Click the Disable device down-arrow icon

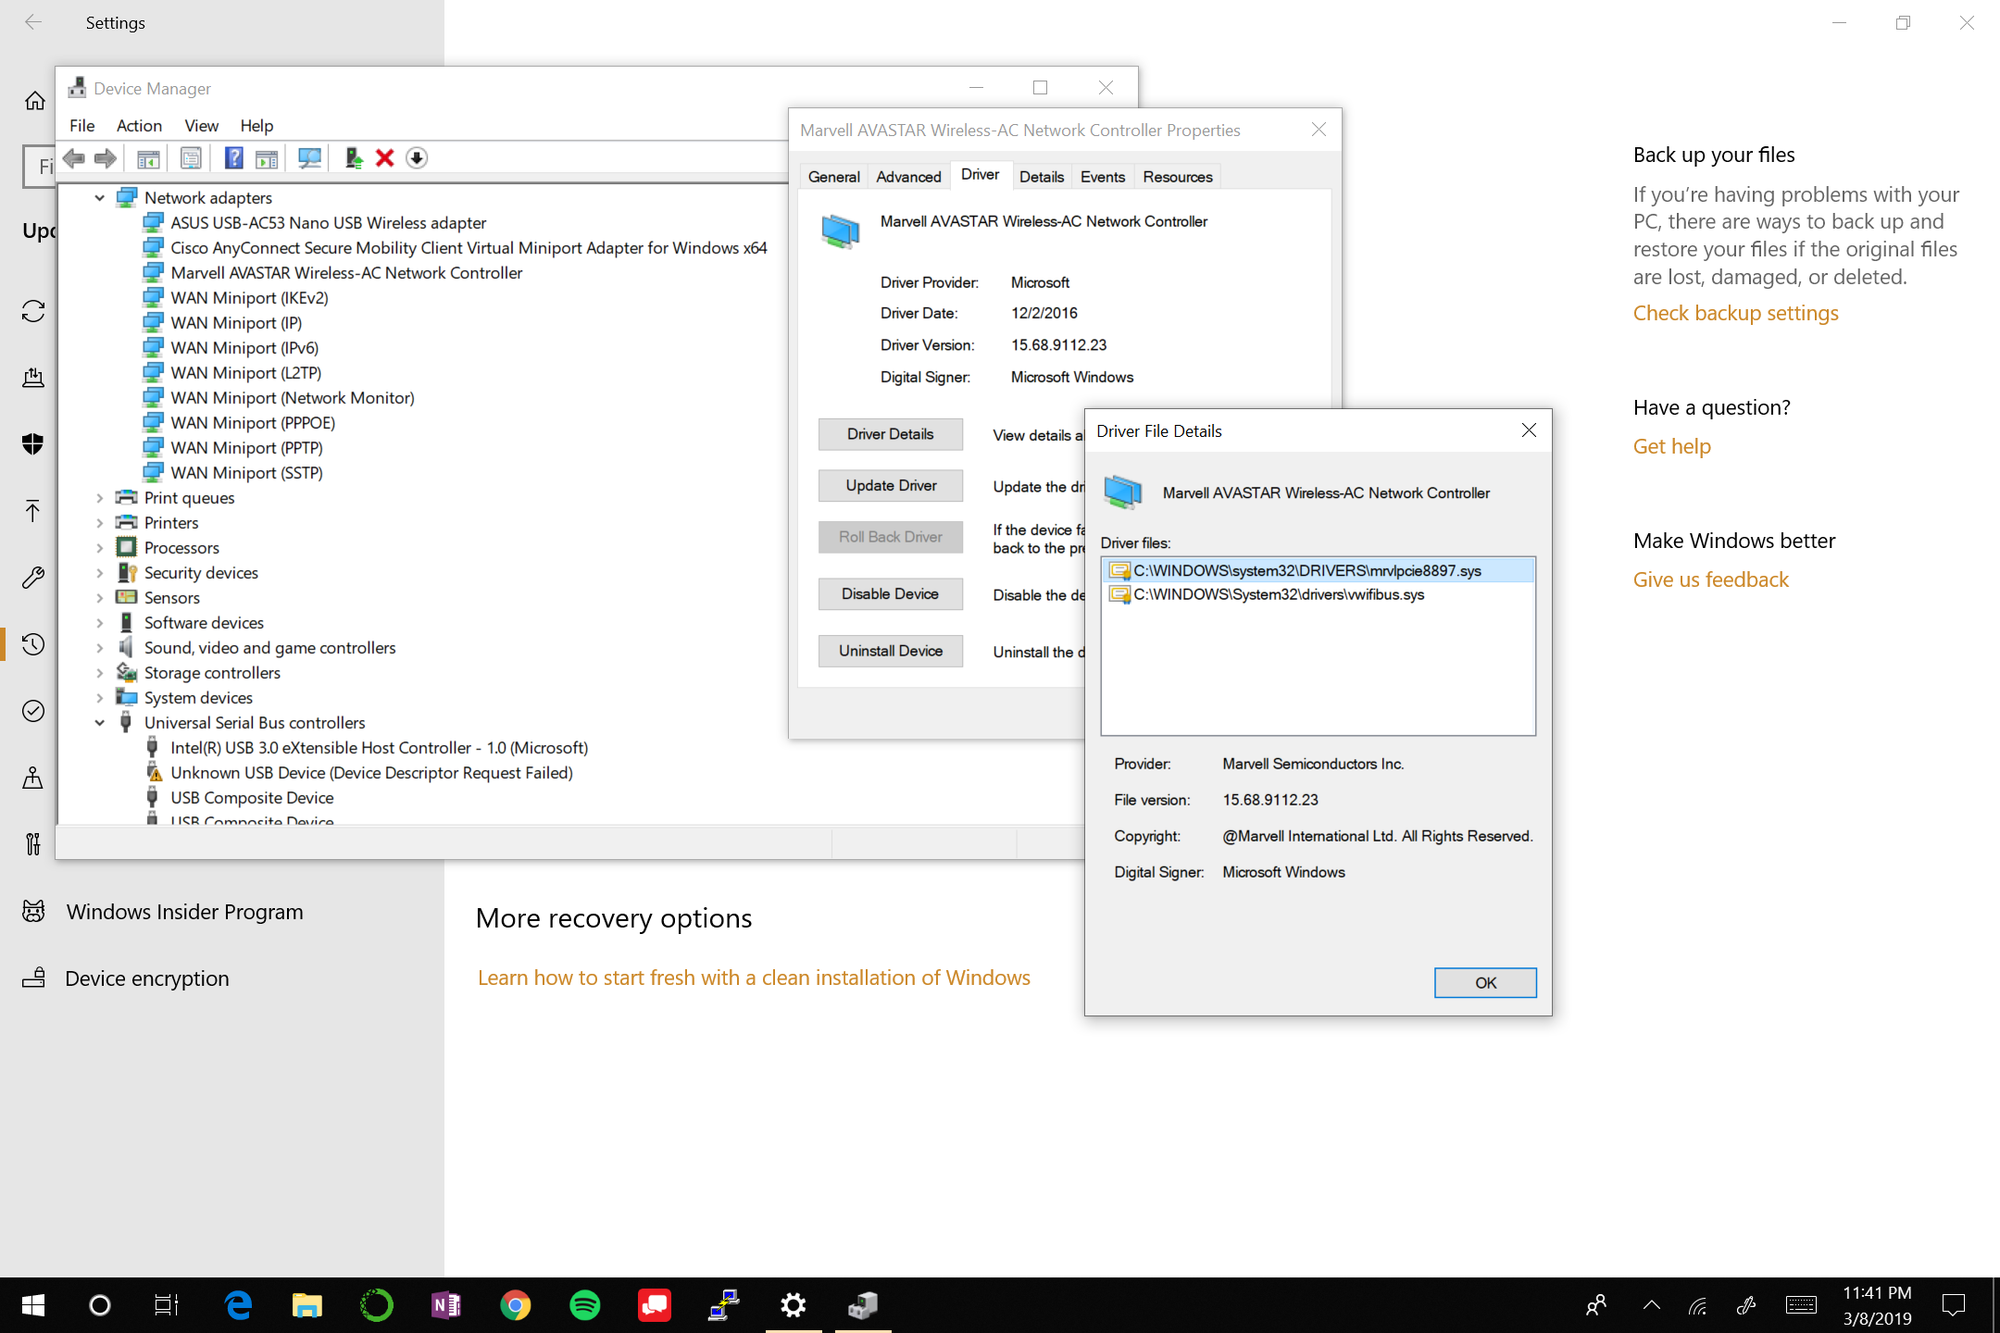pos(417,158)
